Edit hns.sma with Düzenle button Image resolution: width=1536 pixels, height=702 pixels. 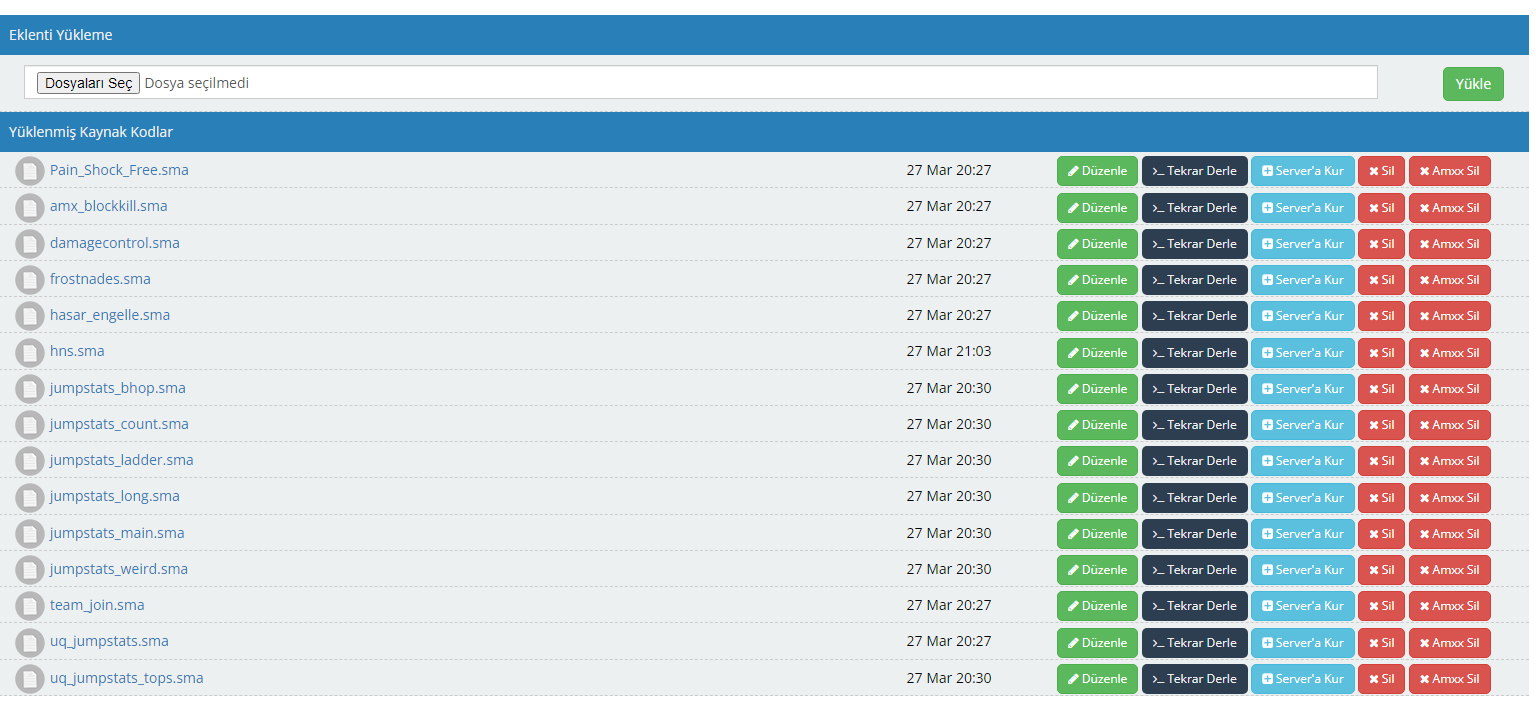[1097, 353]
